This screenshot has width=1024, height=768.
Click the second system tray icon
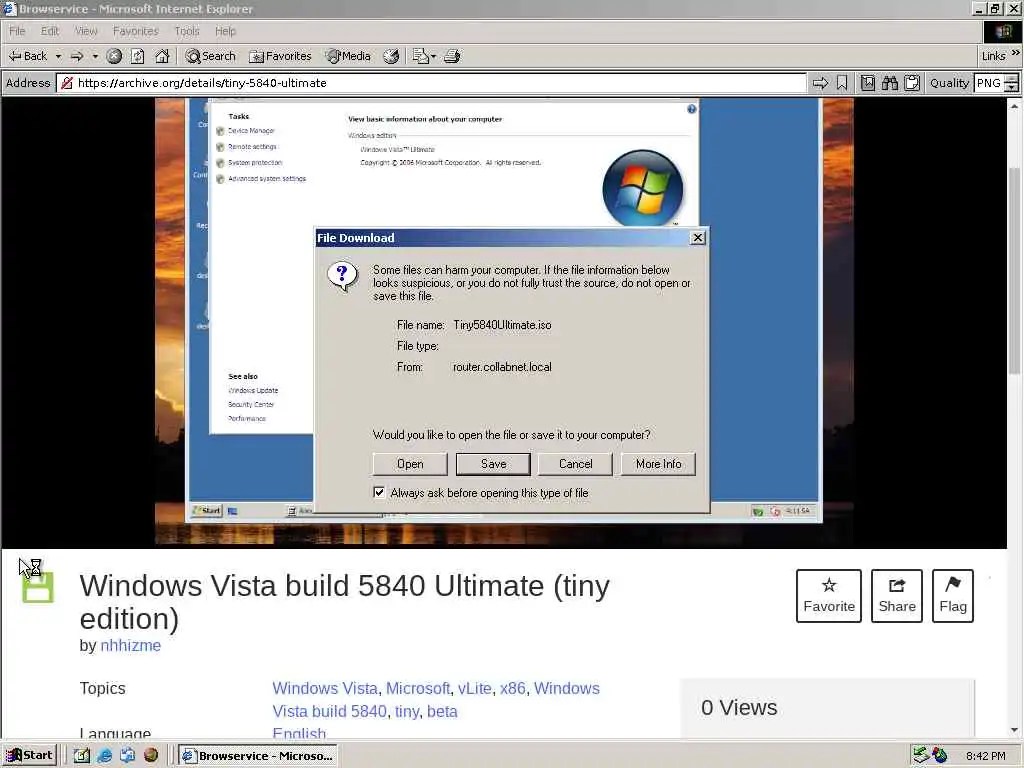click(x=940, y=755)
